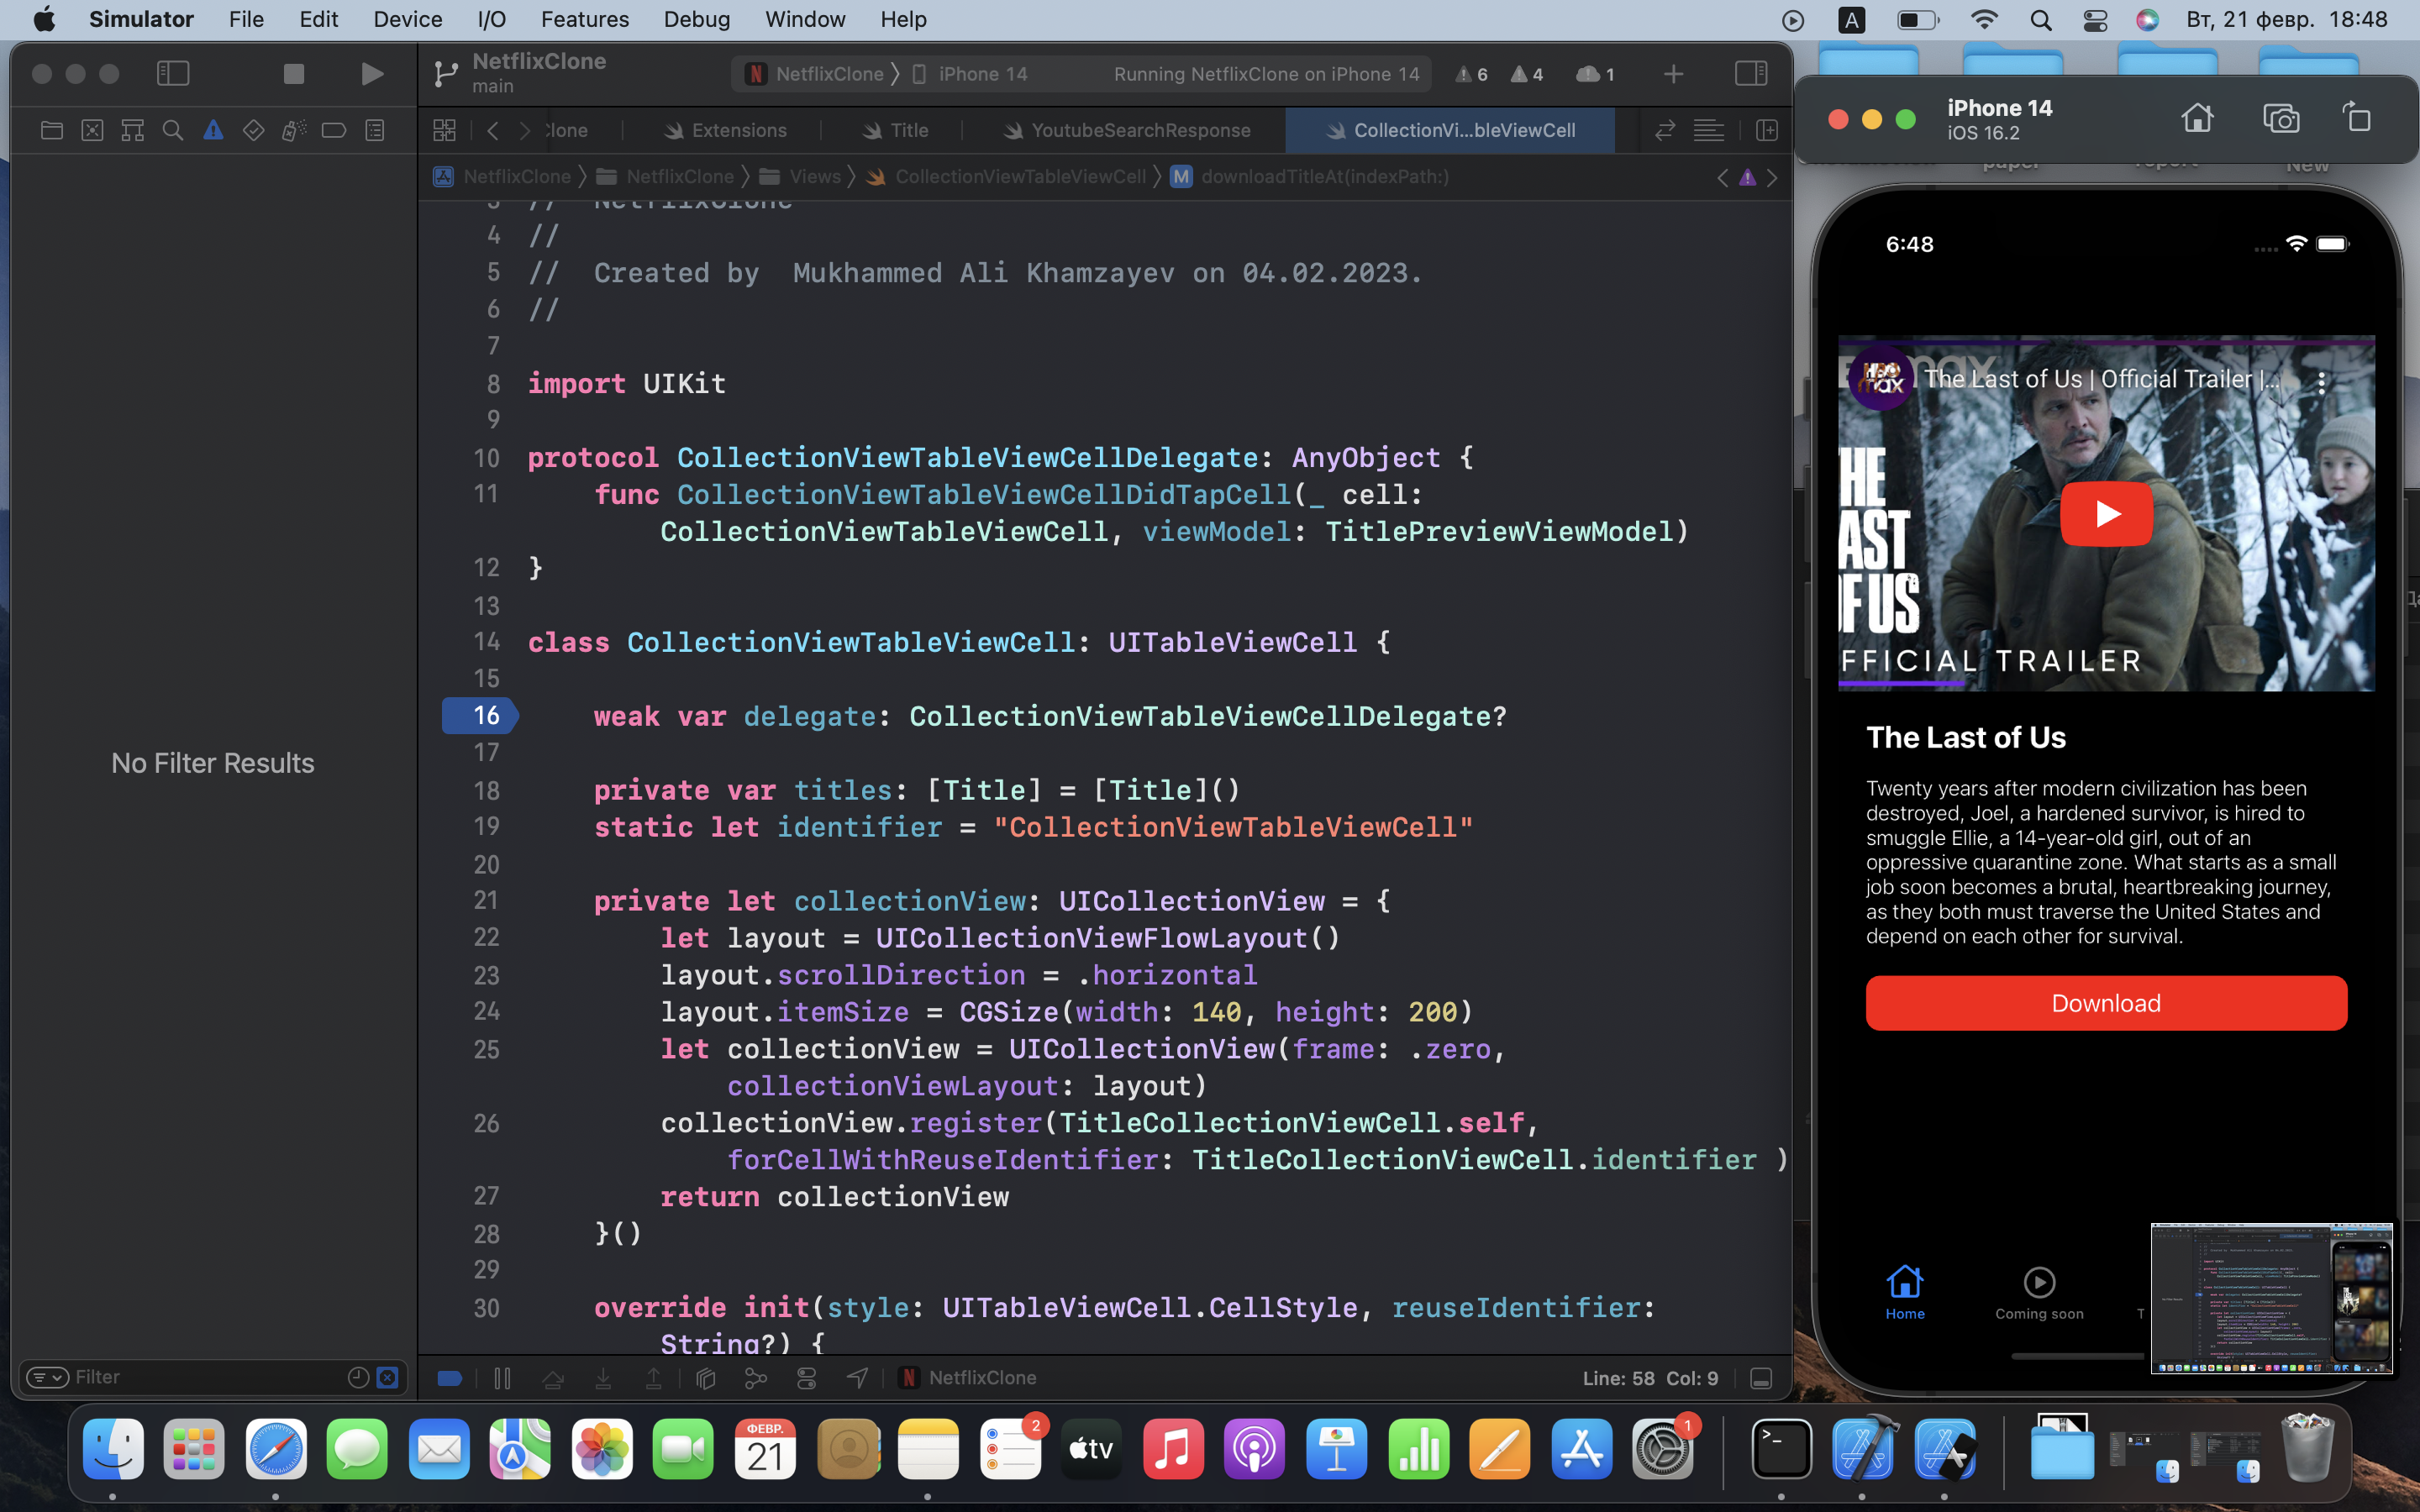Open the related items grid menu

(x=444, y=130)
